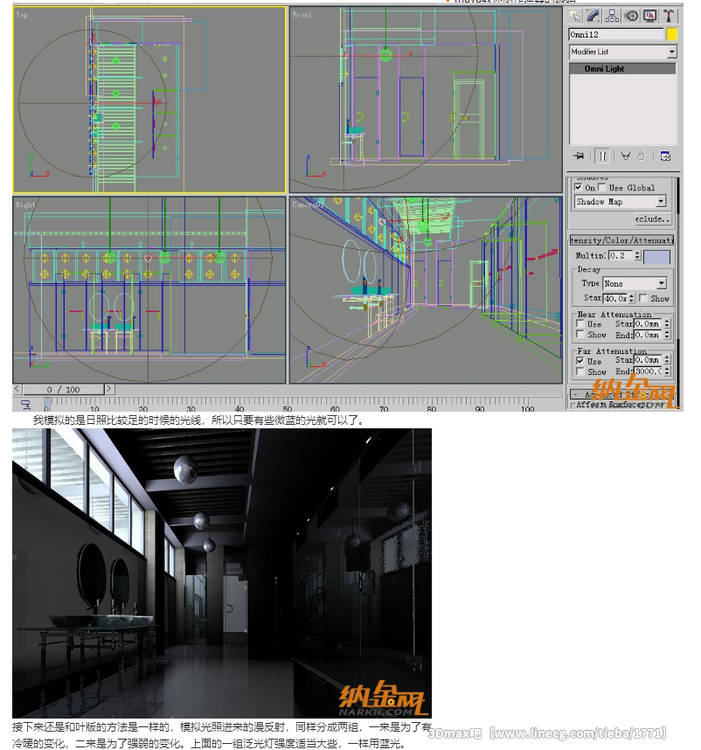Click Far Attenuation Start spinner
The width and height of the screenshot is (701, 750).
click(x=667, y=360)
